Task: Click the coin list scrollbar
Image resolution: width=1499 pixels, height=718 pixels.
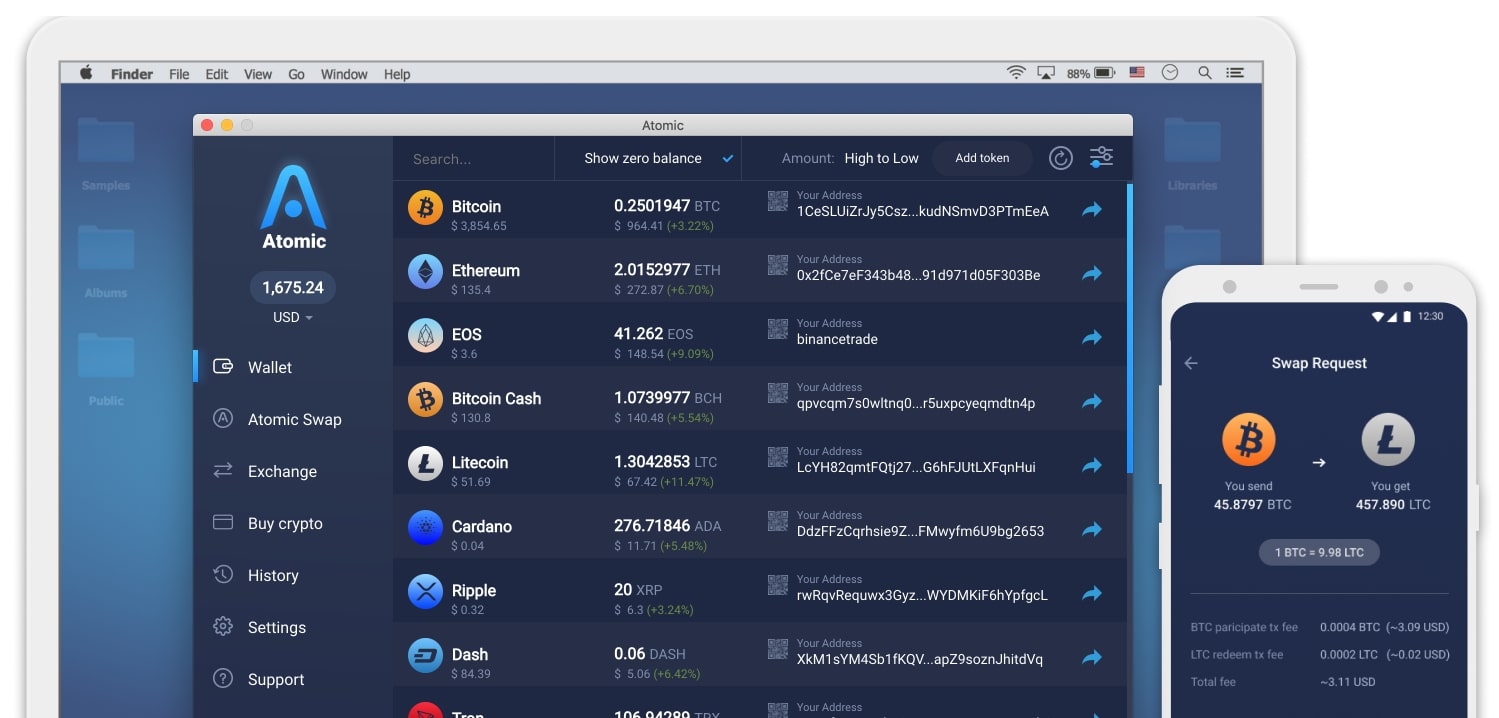Action: [1130, 327]
